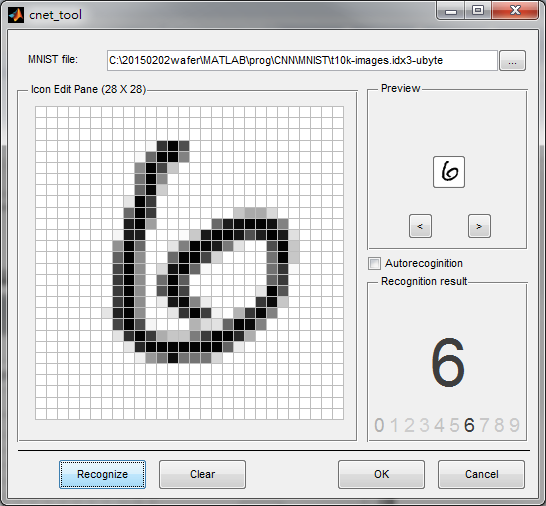The height and width of the screenshot is (506, 546).
Task: Click the MATLAB icon in the title bar
Action: point(16,15)
